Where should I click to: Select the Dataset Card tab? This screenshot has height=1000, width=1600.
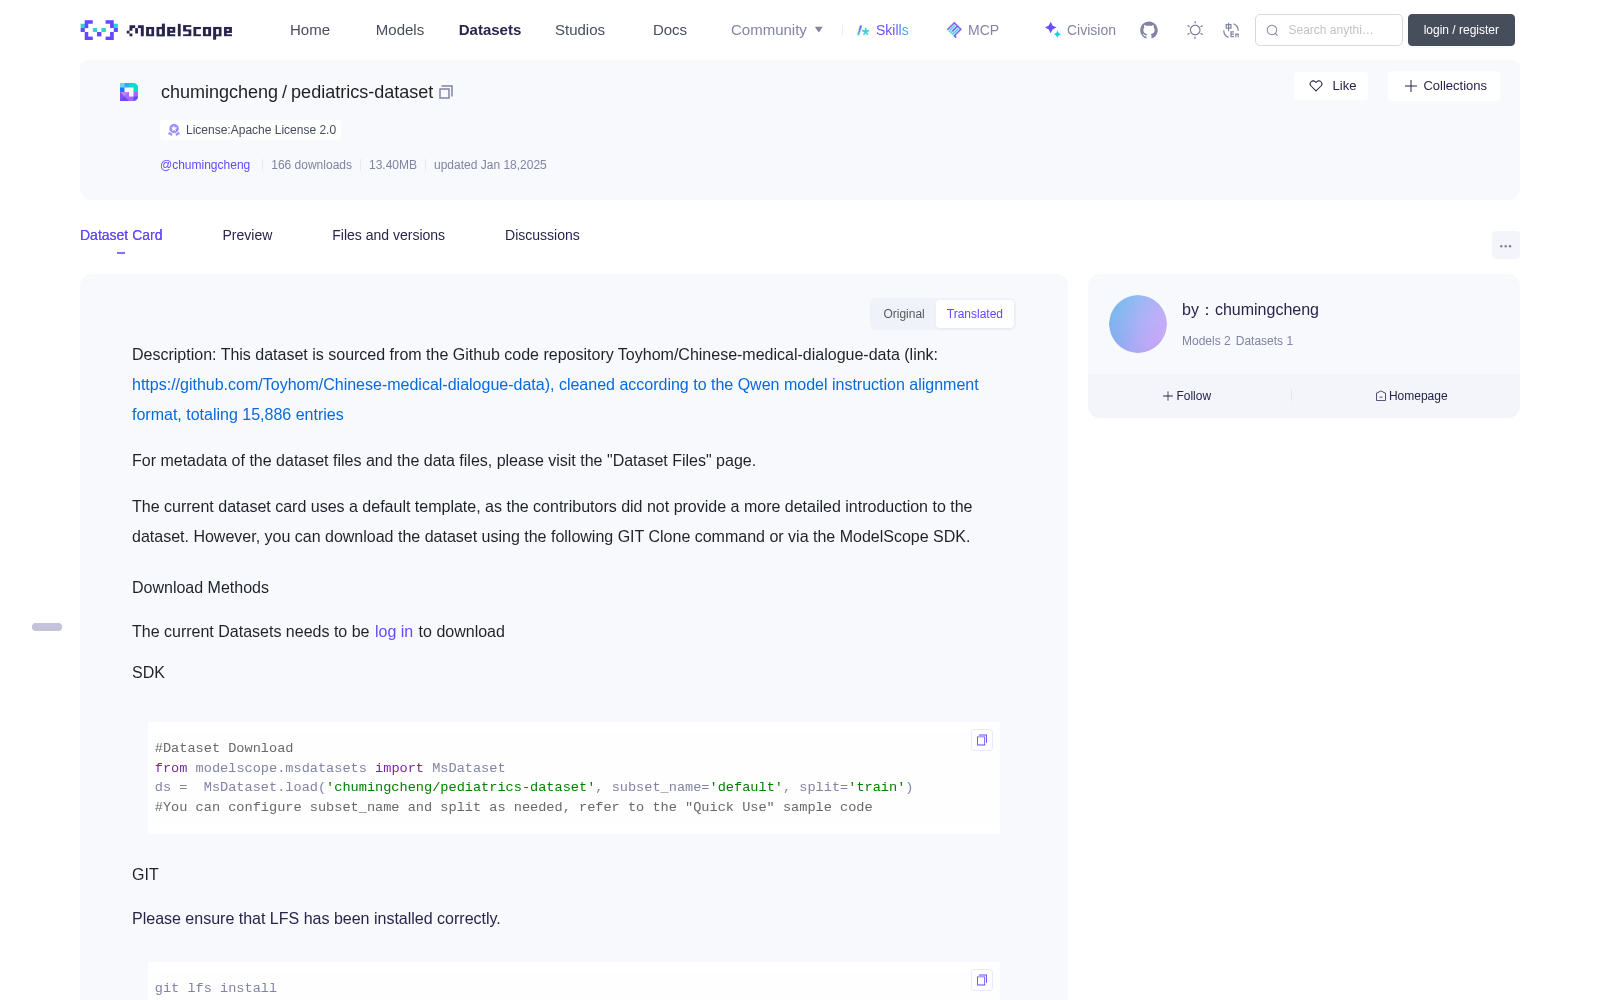pyautogui.click(x=121, y=235)
